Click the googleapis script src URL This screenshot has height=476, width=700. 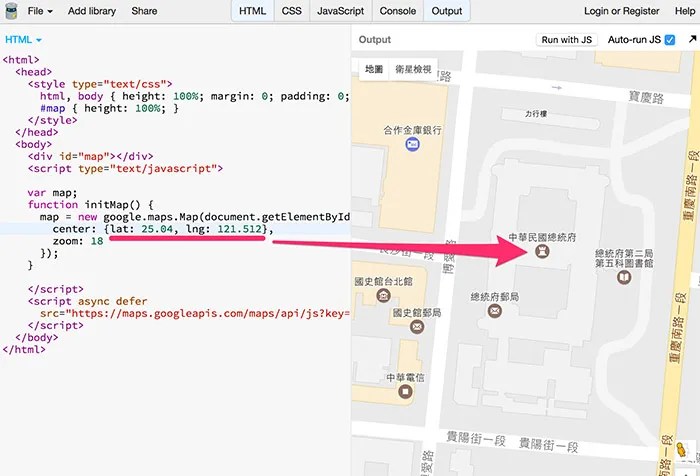click(208, 313)
